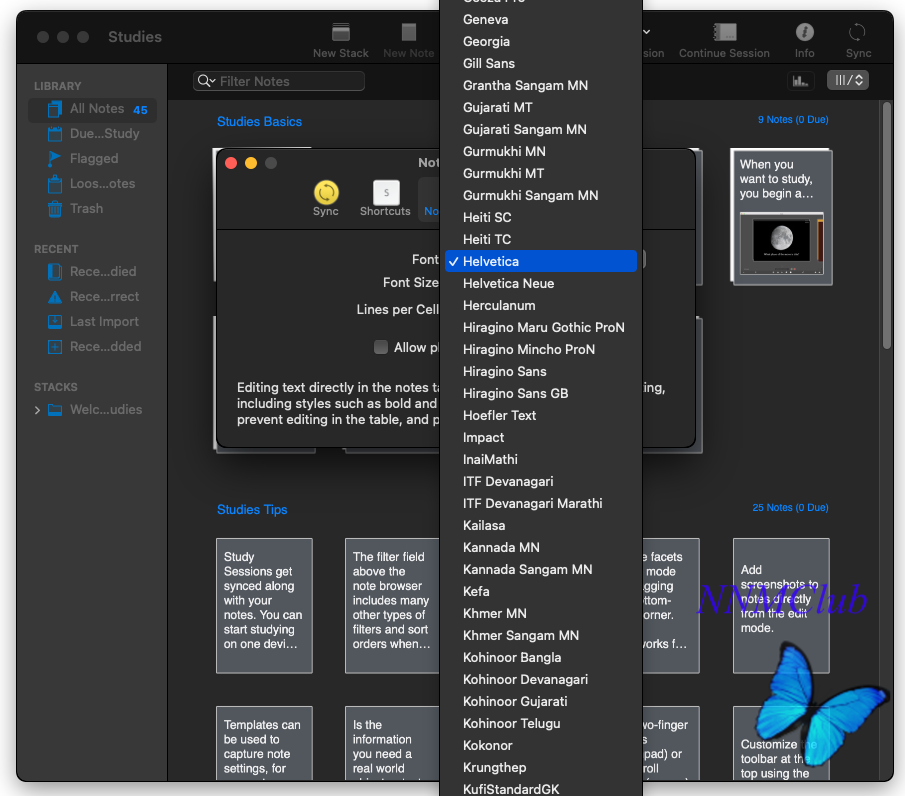Image resolution: width=905 pixels, height=796 pixels.
Task: Select Gurmukhi MN font
Action: 541,151
